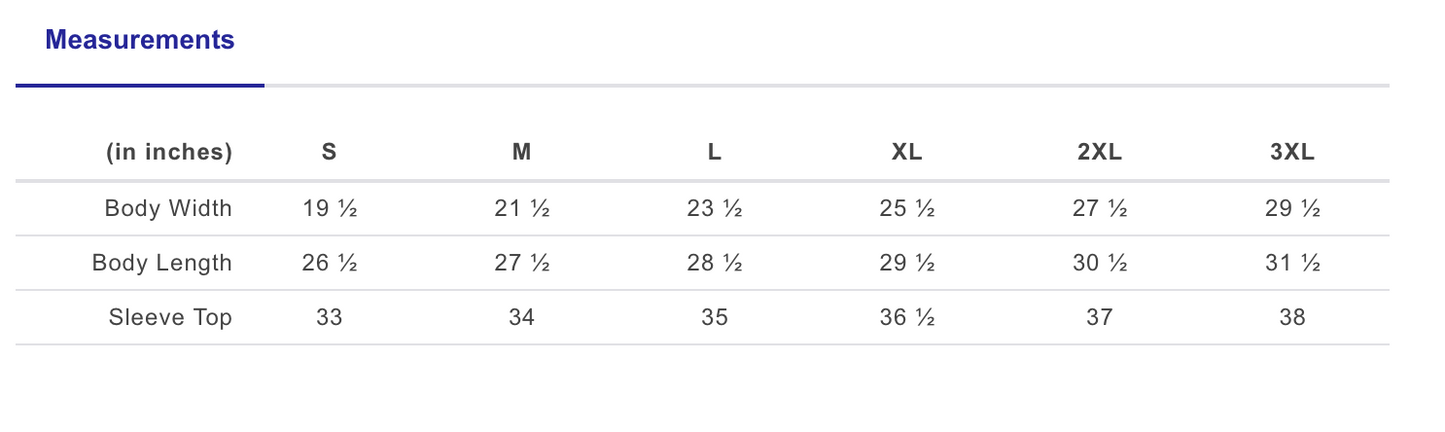Select the S size column header
This screenshot has width=1445, height=432.
(329, 152)
